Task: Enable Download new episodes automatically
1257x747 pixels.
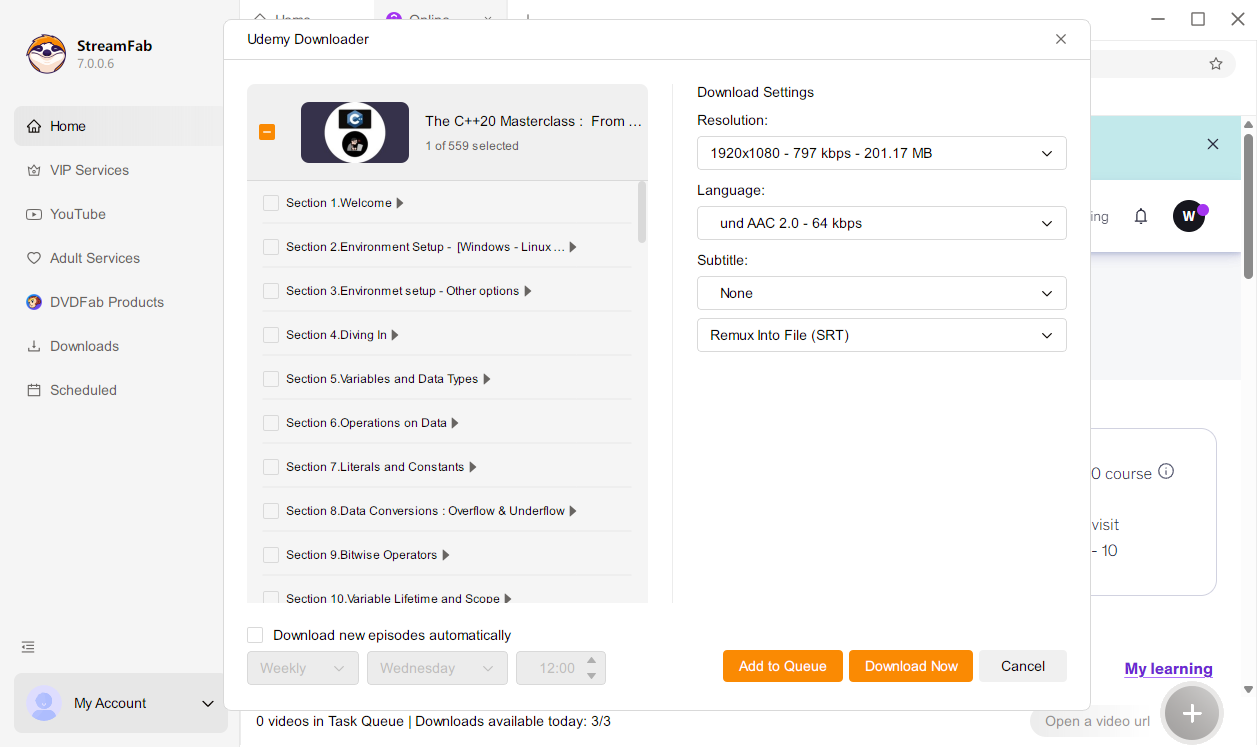Action: point(255,634)
